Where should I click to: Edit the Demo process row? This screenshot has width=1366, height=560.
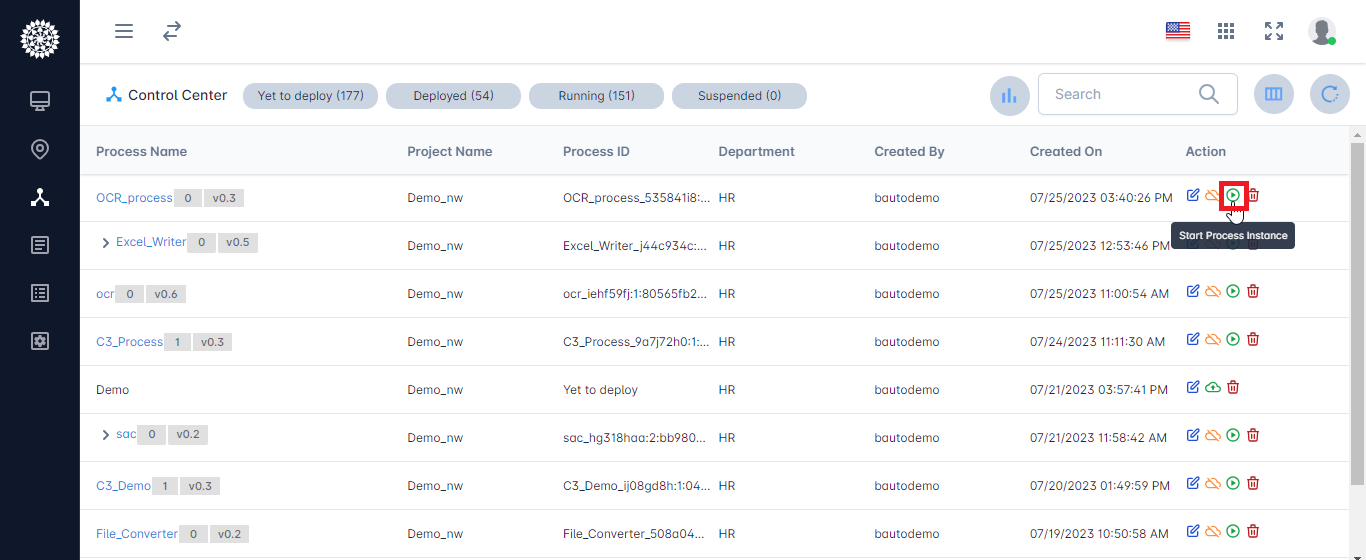click(x=1193, y=387)
